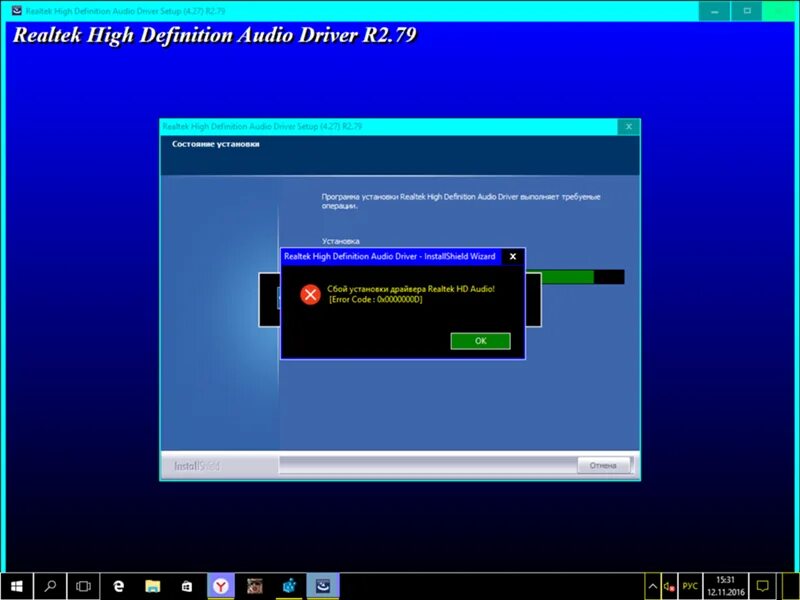Click the muted speaker volume icon
The height and width of the screenshot is (600, 800).
[669, 587]
